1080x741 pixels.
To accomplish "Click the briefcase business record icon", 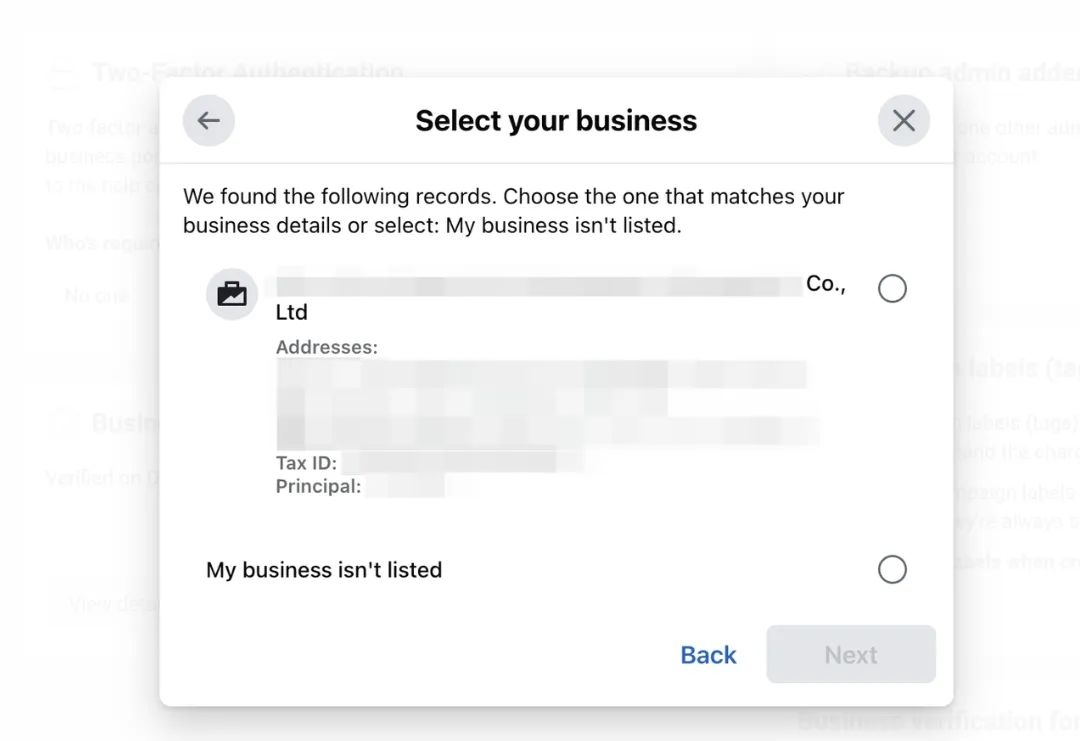I will pos(232,294).
